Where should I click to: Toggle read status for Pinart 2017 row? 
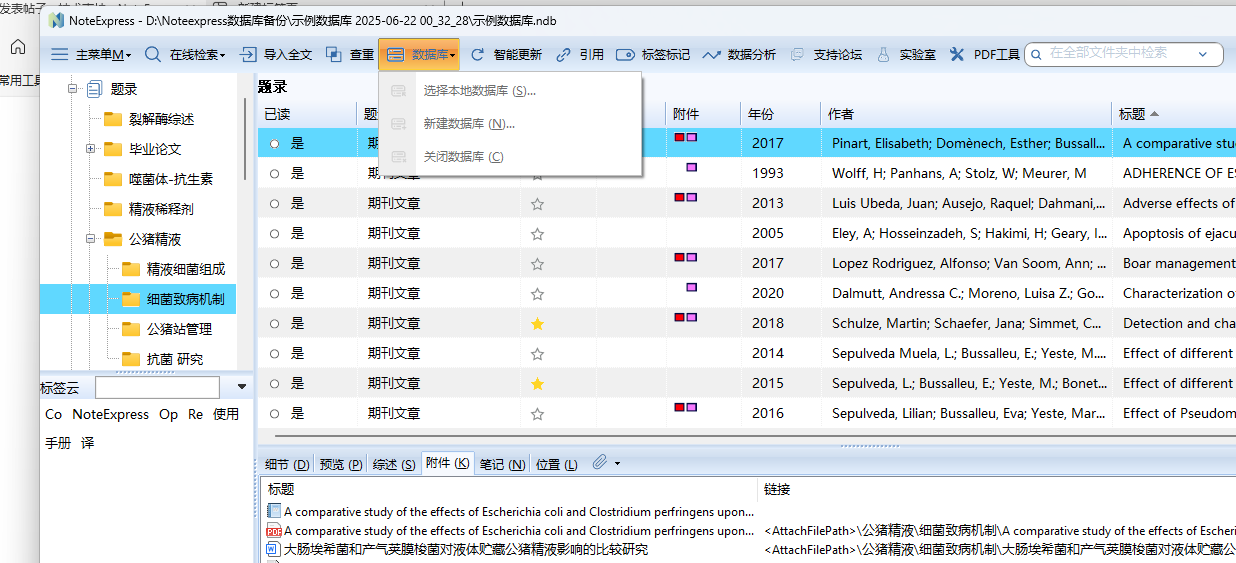pyautogui.click(x=275, y=144)
